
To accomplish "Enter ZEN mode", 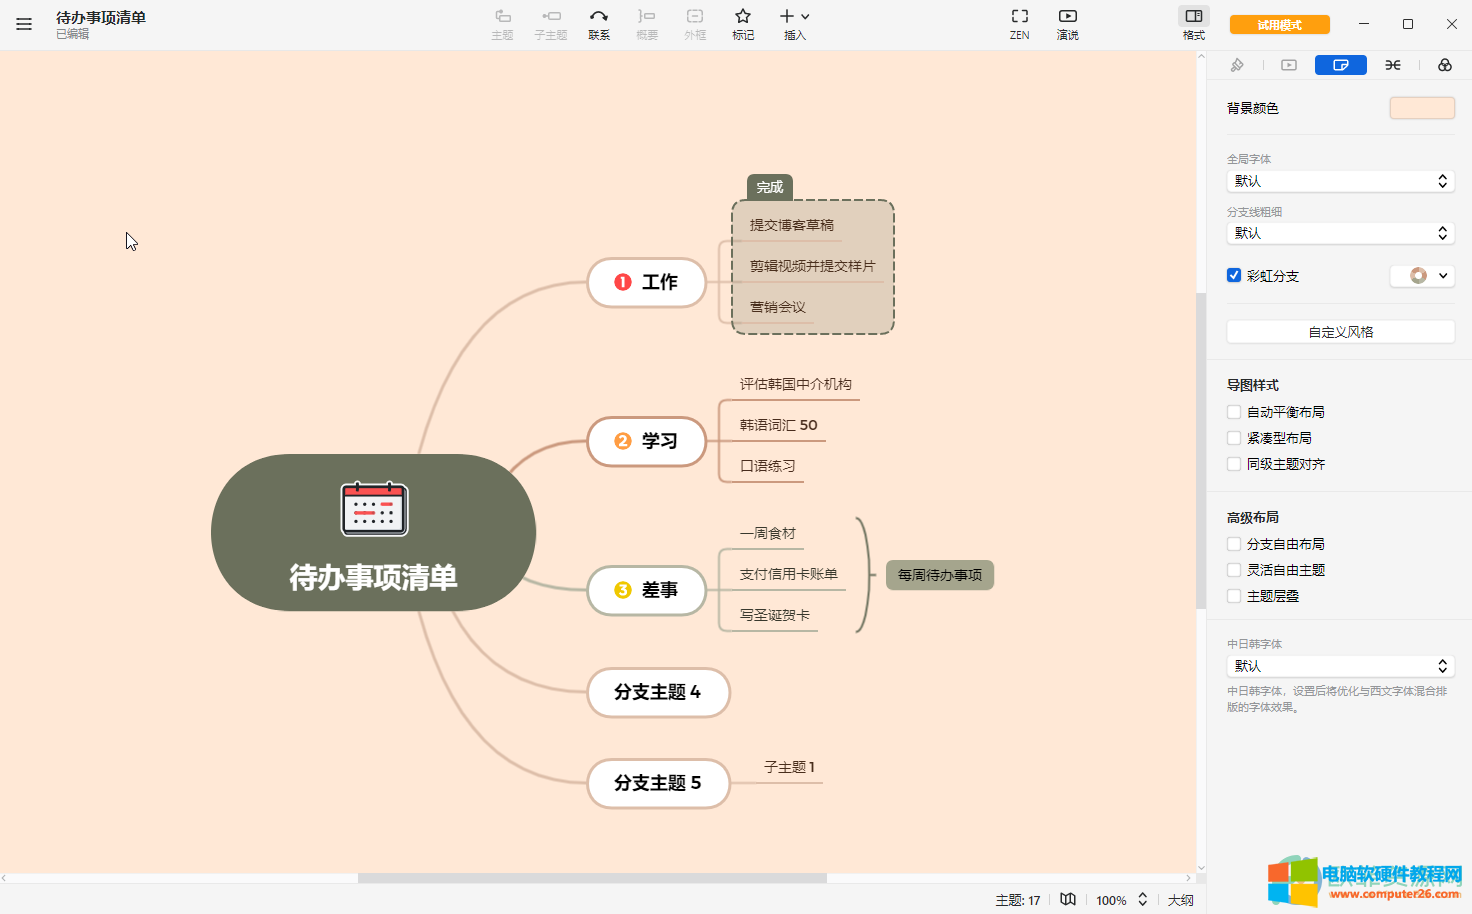I will [x=1019, y=24].
